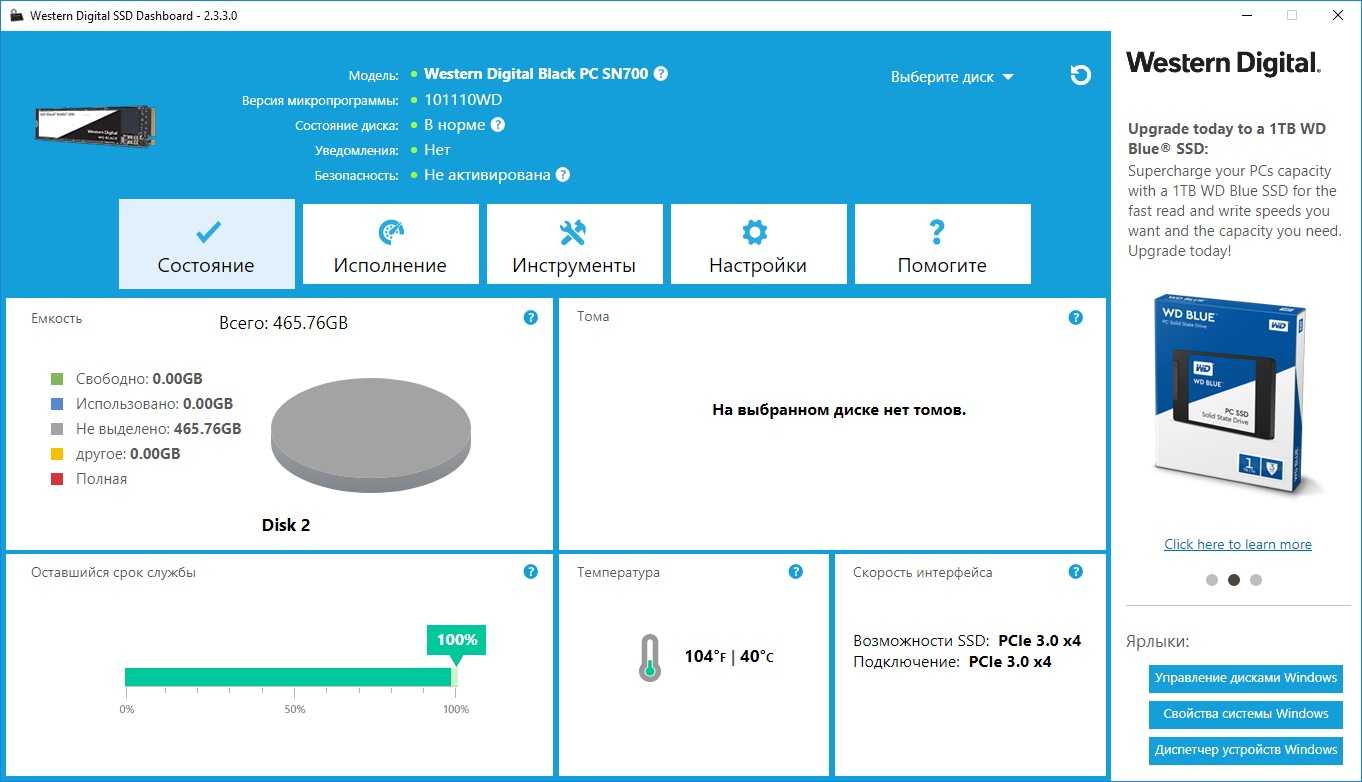The height and width of the screenshot is (782, 1362).
Task: Click help icon beside disk state "В норме"
Action: 498,125
